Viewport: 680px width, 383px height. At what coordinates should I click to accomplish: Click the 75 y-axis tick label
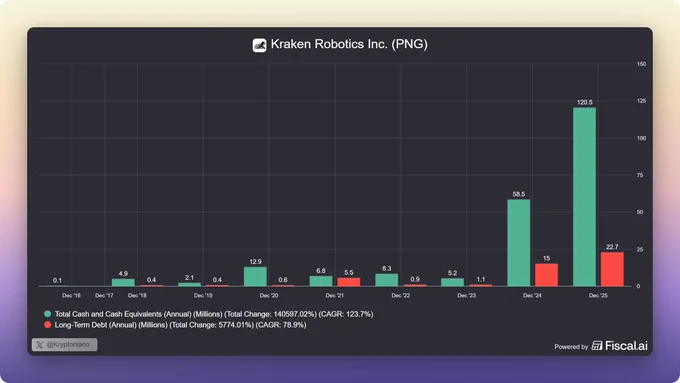(x=640, y=175)
